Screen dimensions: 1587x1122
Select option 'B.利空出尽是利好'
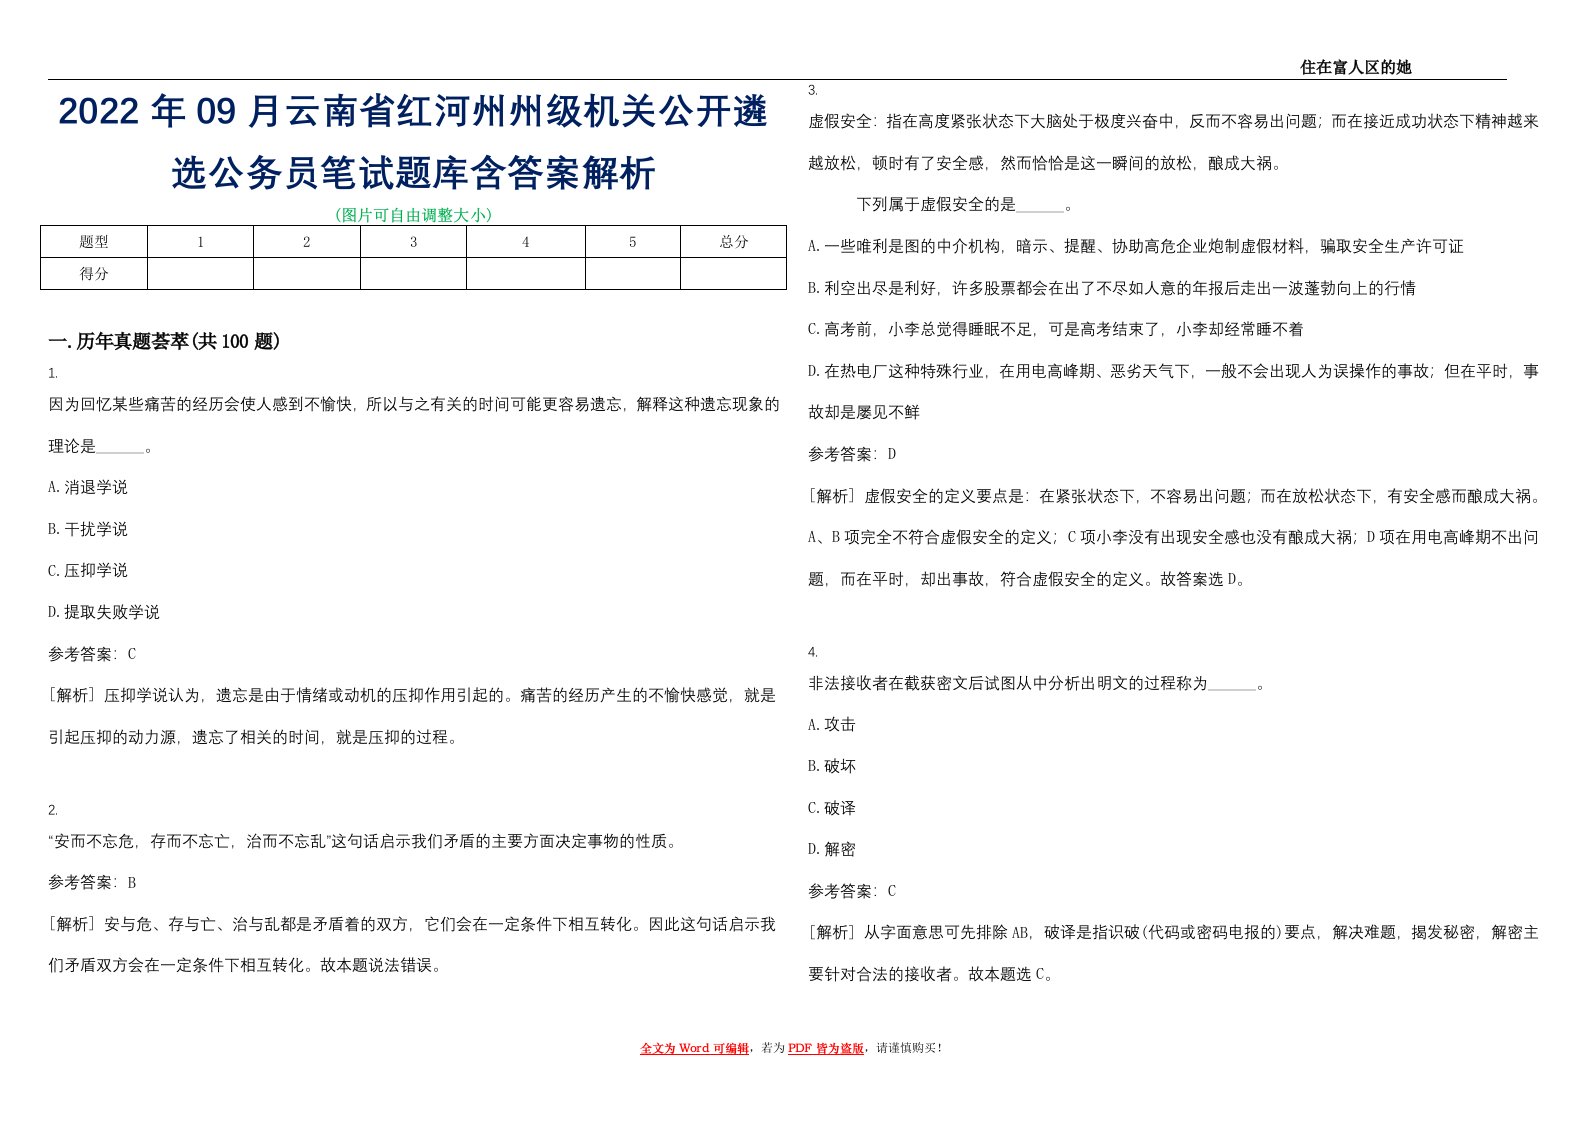point(1112,288)
